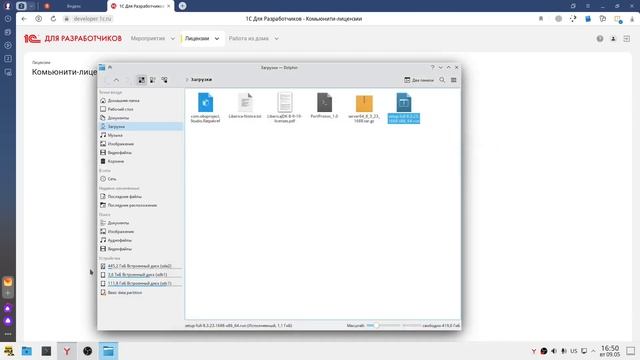Click the show desktop button on taskbar
Image resolution: width=640 pixels, height=360 pixels.
coord(631,351)
